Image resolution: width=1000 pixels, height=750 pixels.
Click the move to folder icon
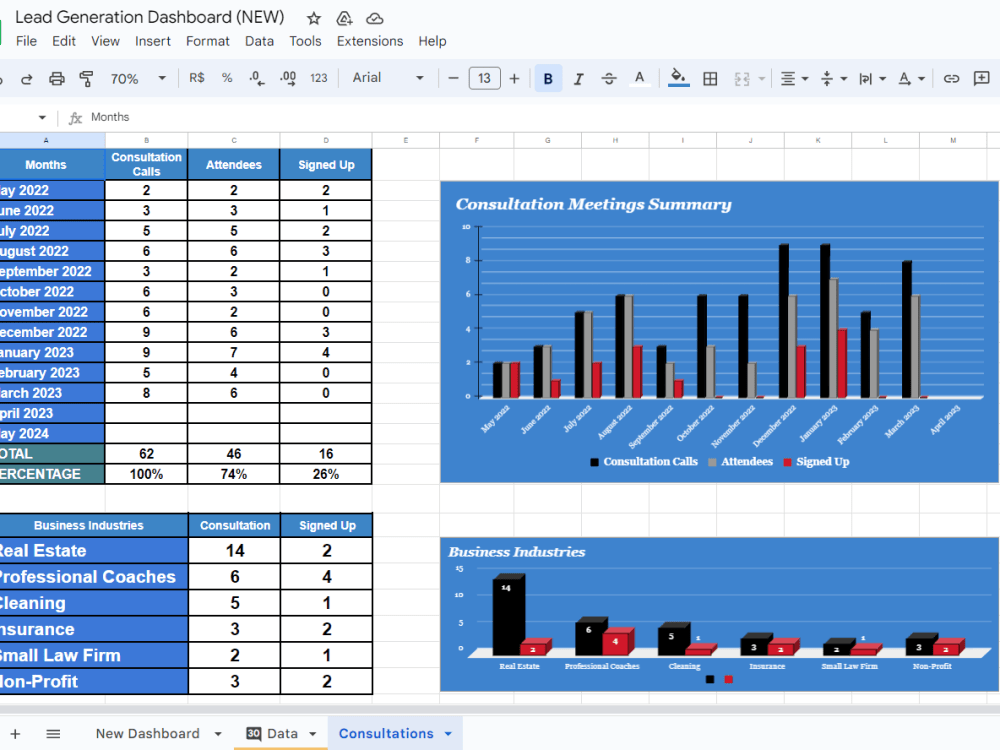click(x=344, y=18)
